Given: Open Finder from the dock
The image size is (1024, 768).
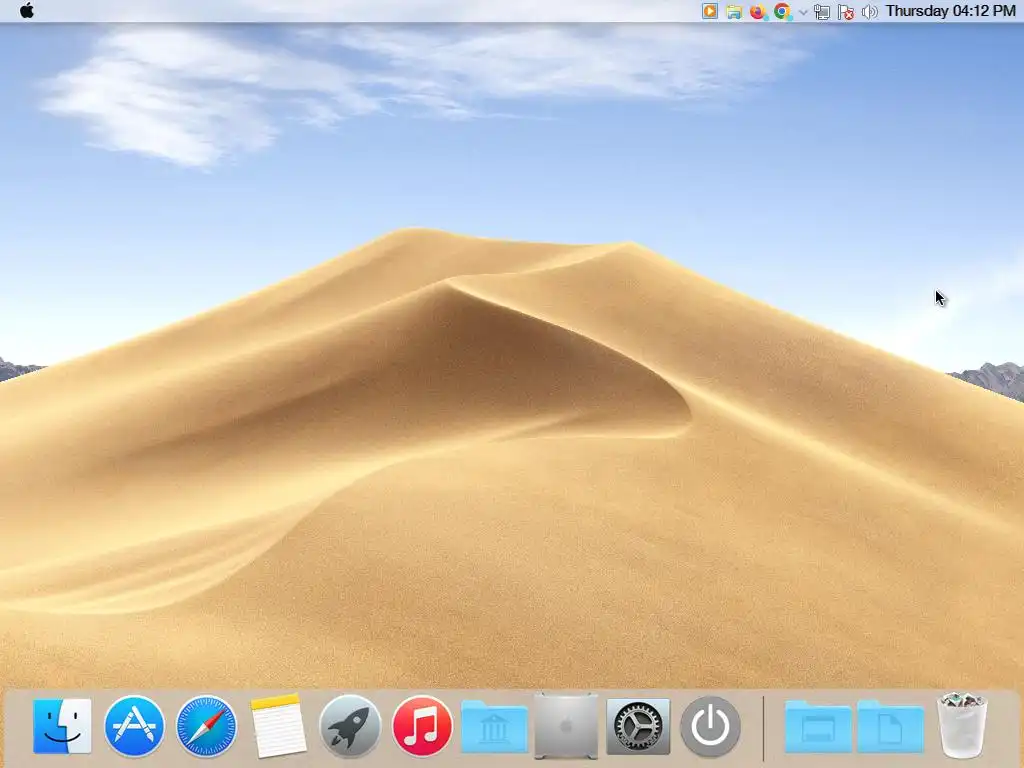Looking at the screenshot, I should (62, 726).
